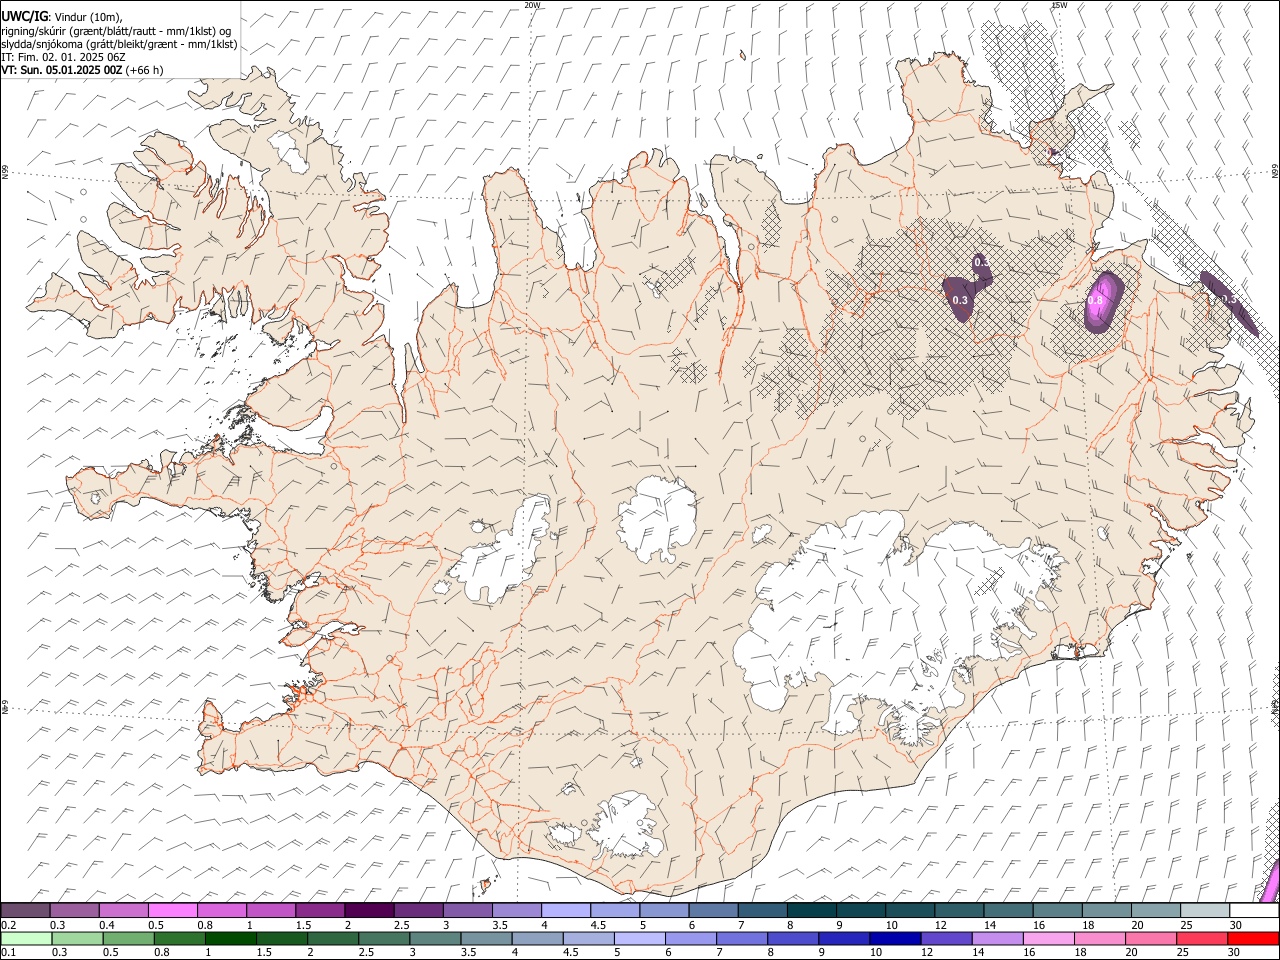Click the Mýrdalsjökull glacier near the south coast
Screen dimensions: 1280x960
click(x=626, y=826)
